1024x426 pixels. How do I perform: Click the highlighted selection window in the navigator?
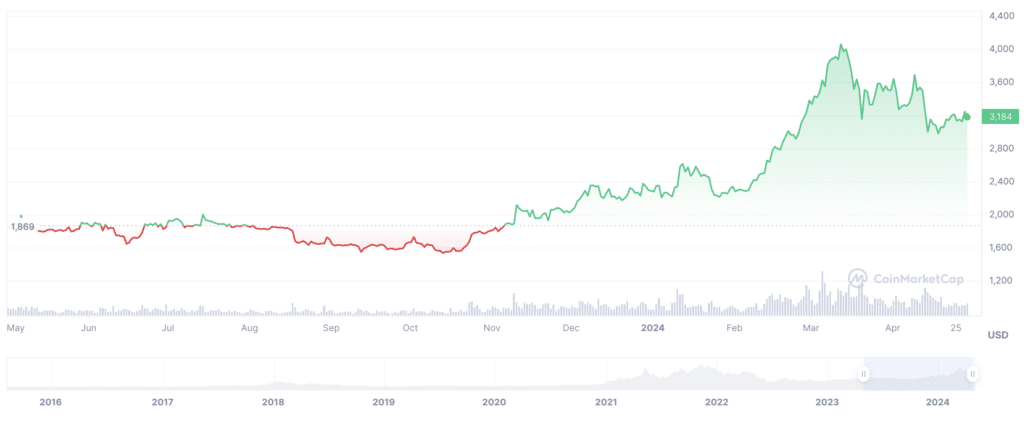917,374
